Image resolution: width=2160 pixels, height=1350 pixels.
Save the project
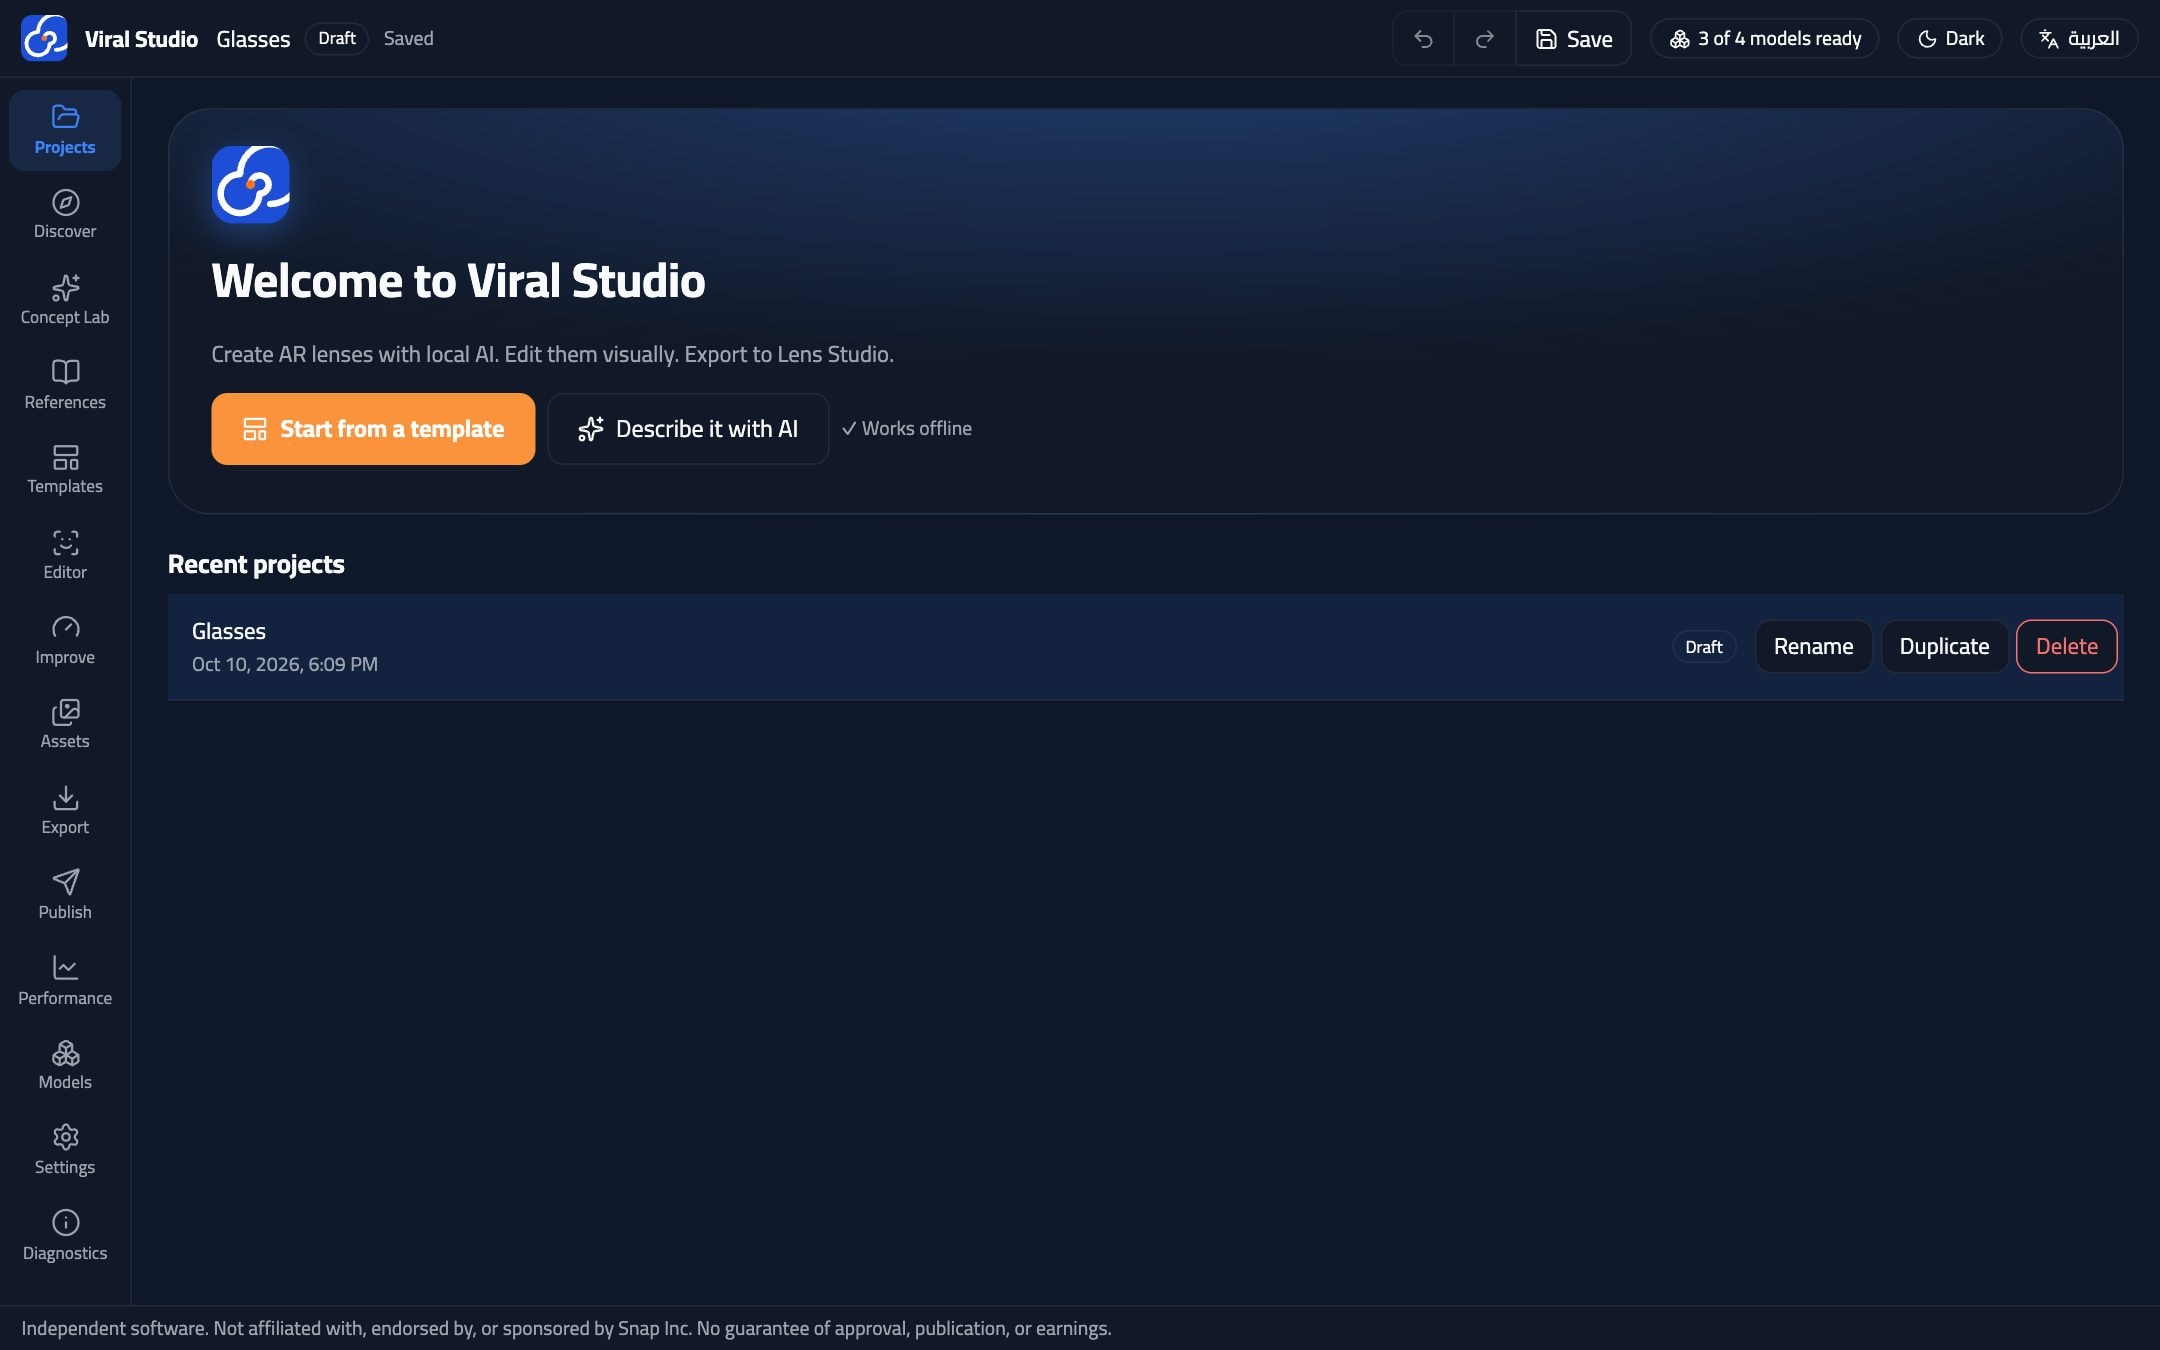click(1574, 39)
